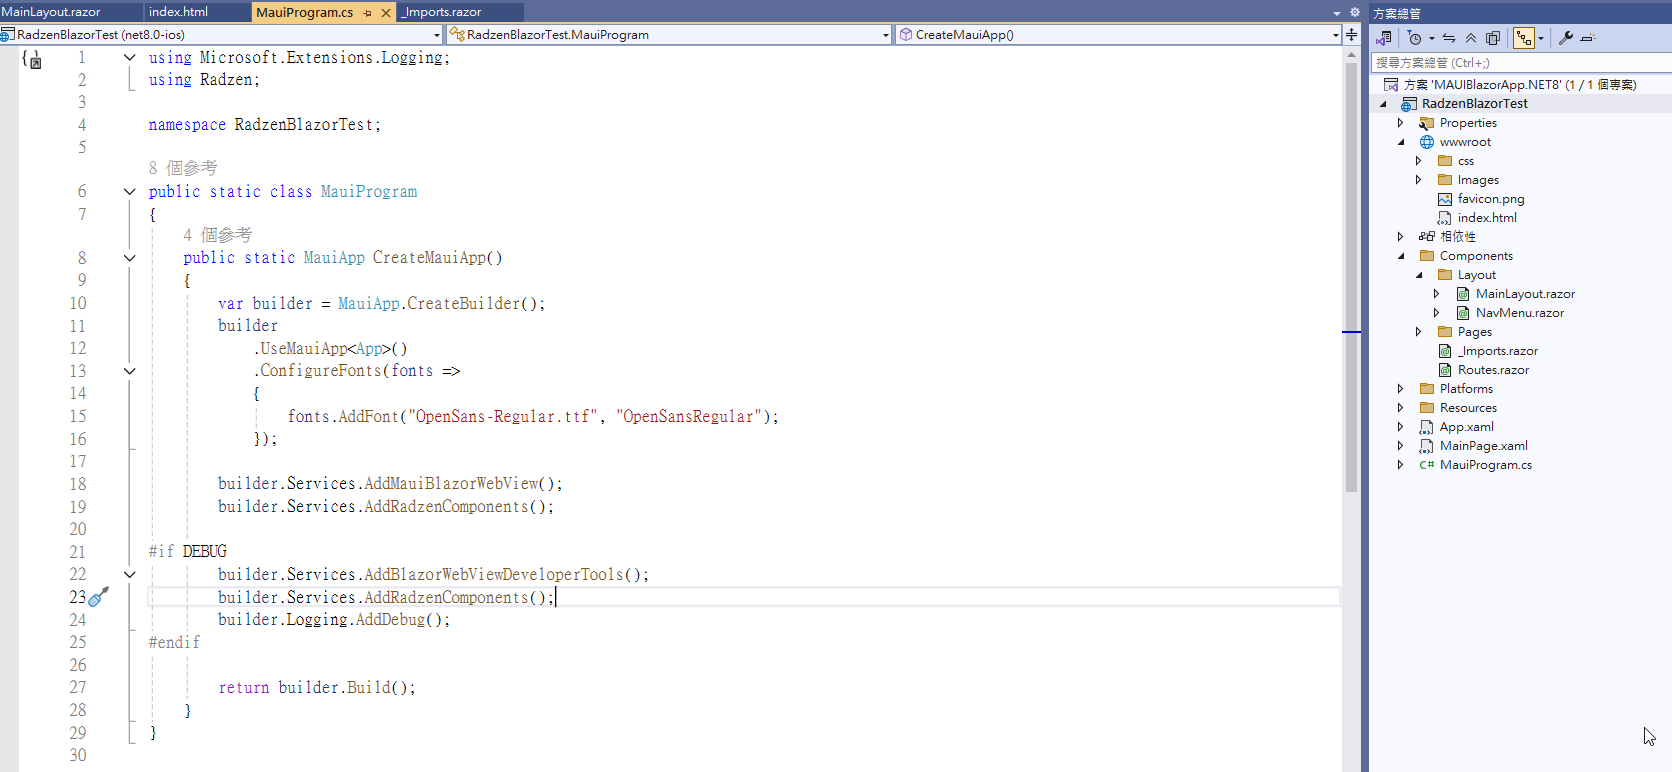Switch to the _Imports.razor tab
Viewport: 1672px width, 772px height.
443,12
